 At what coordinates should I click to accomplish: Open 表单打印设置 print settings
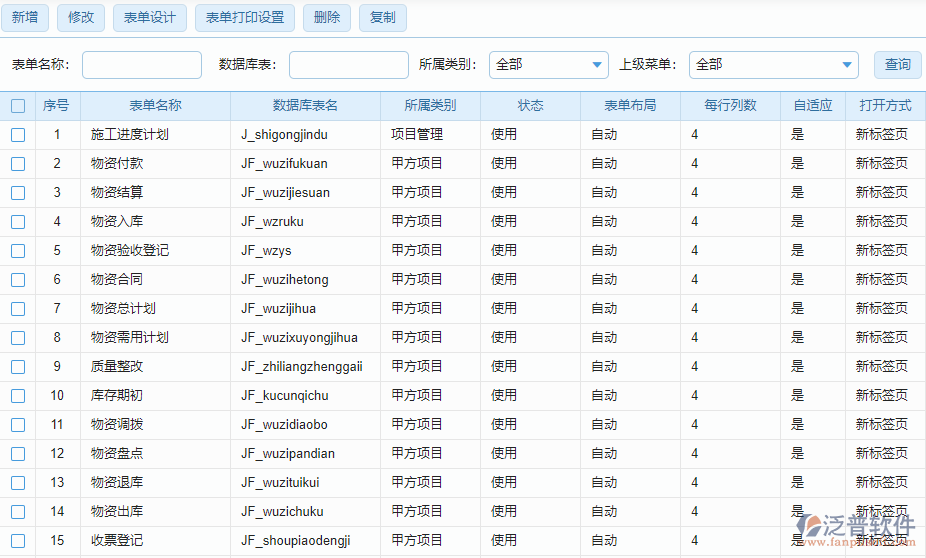pos(245,18)
